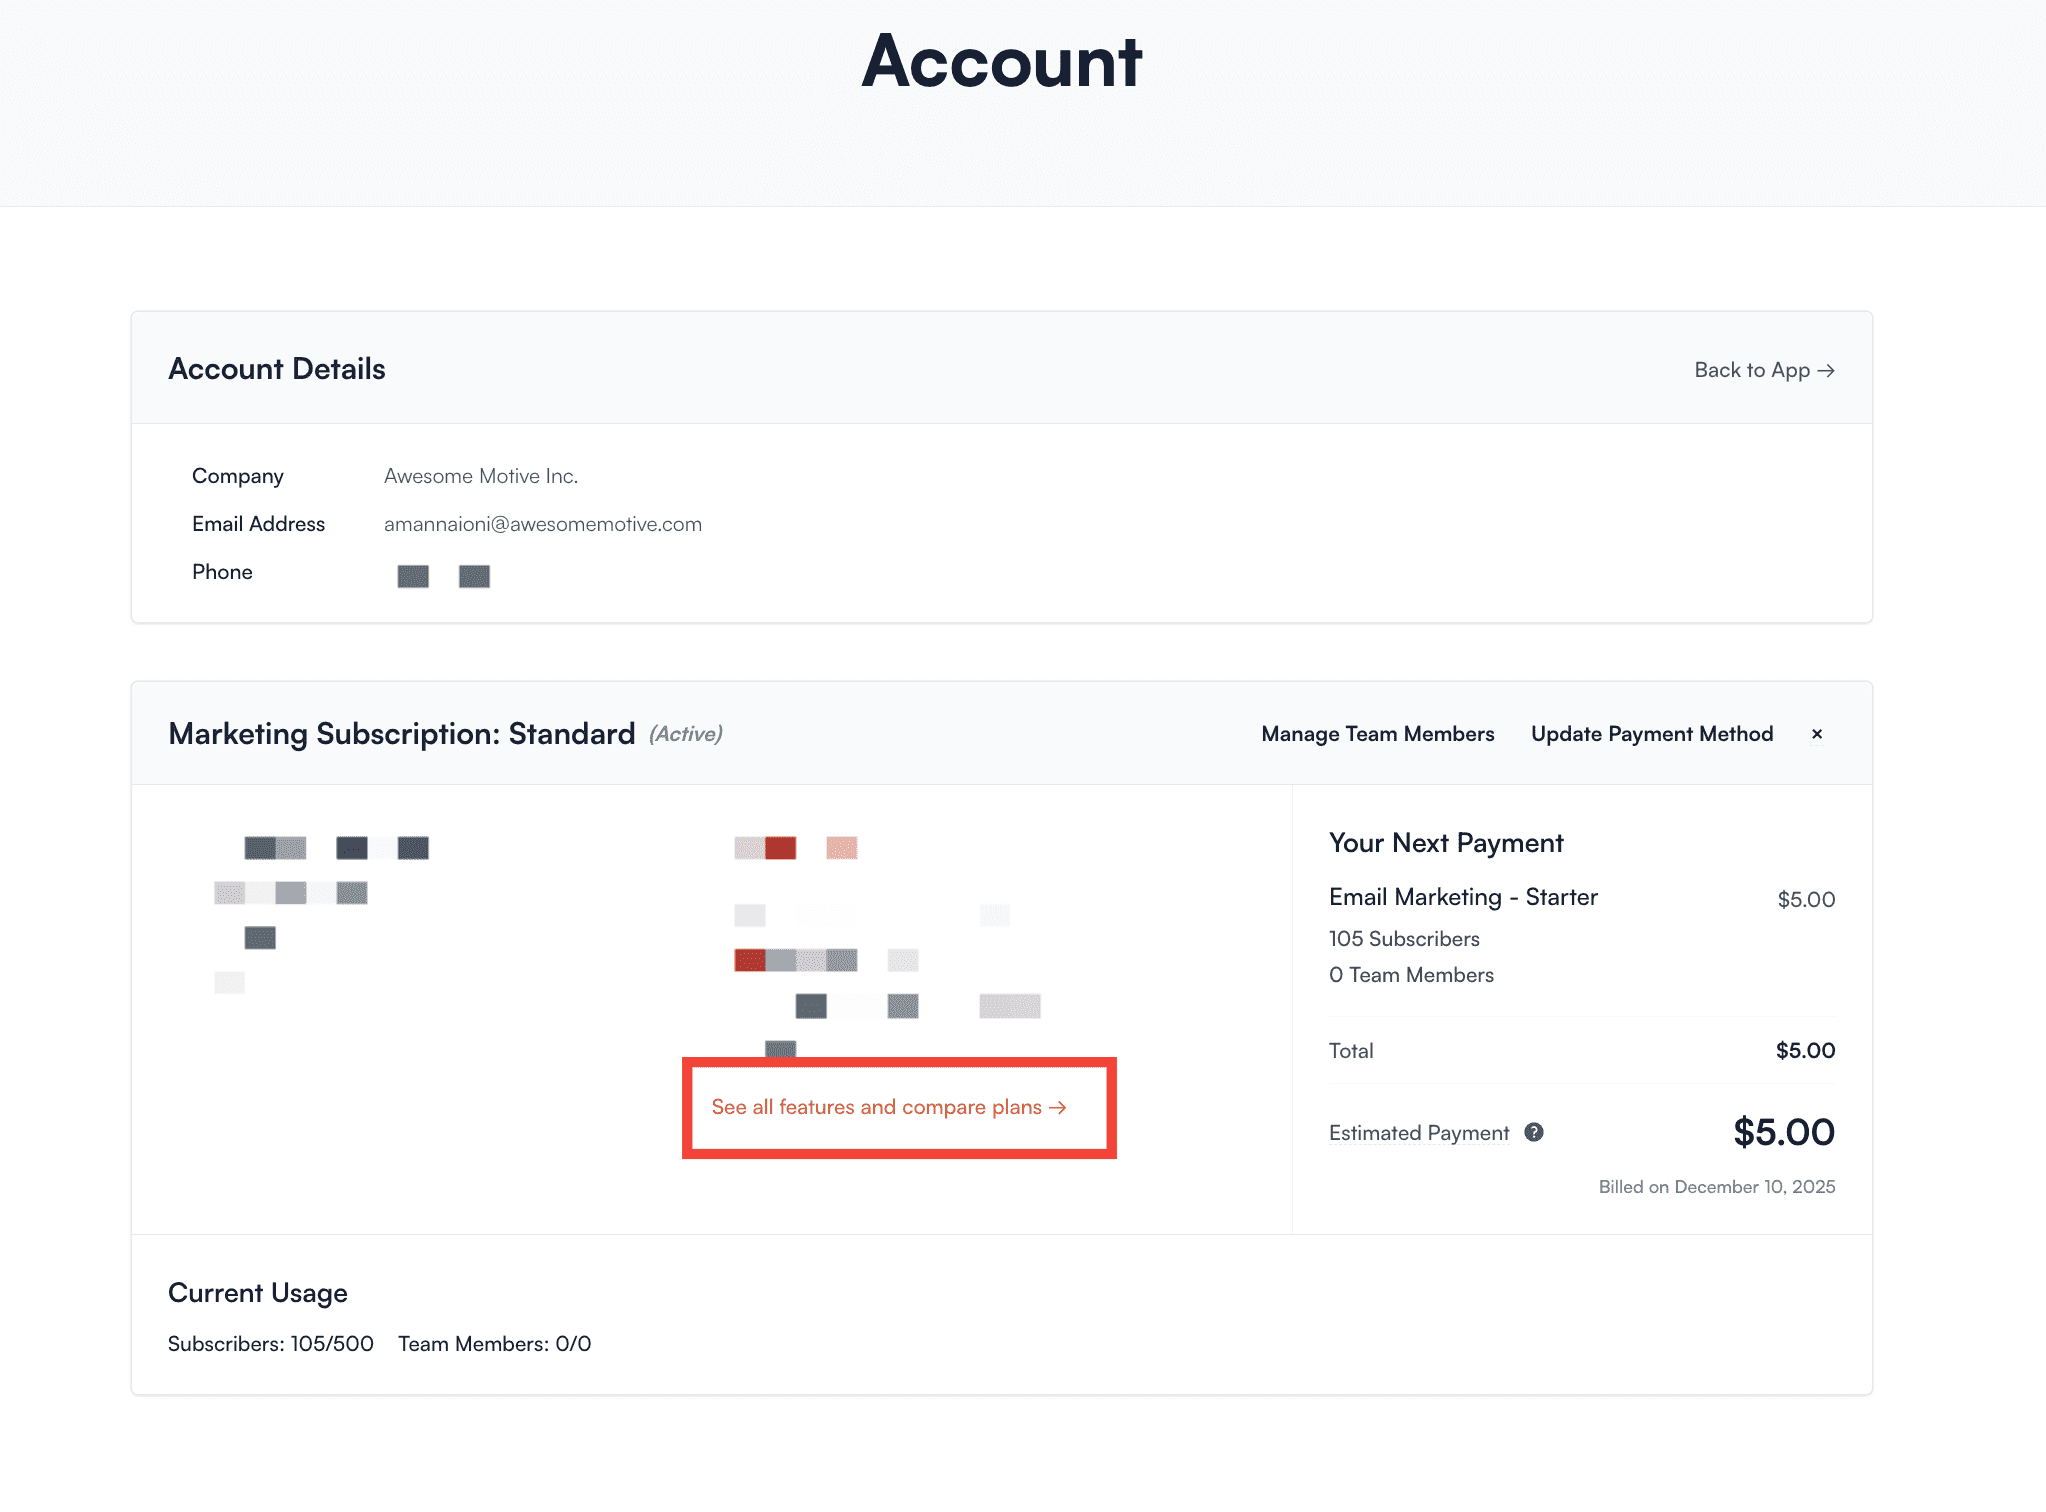The image size is (2046, 1512).
Task: Open See all features and compare plans
Action: (x=888, y=1107)
